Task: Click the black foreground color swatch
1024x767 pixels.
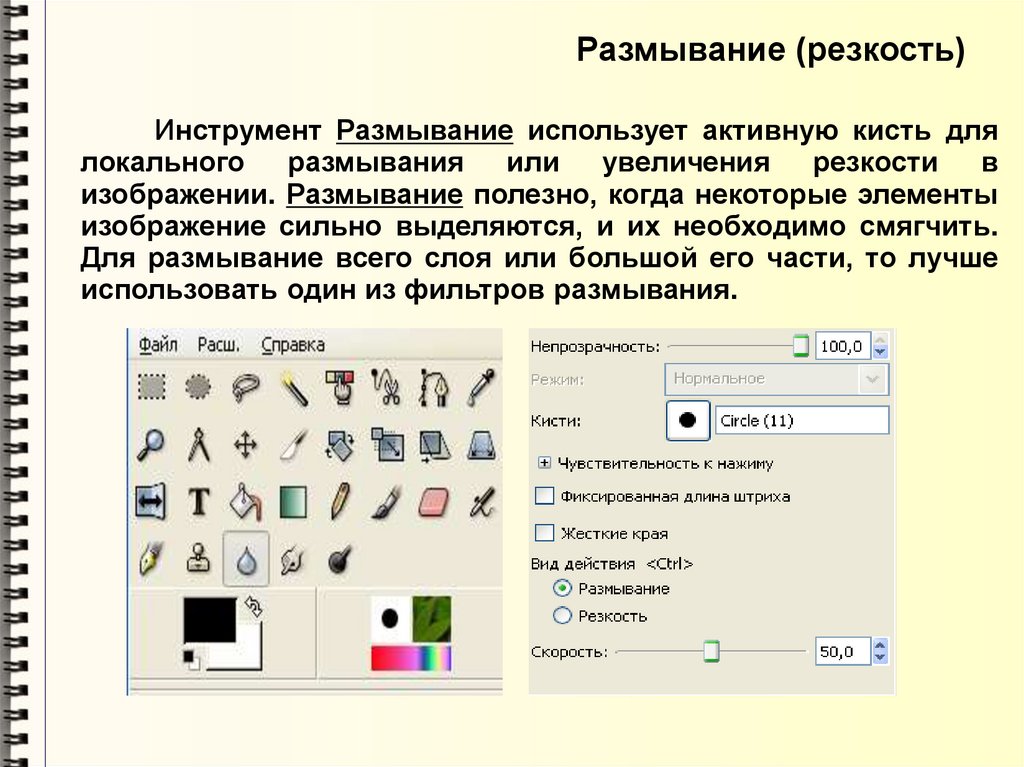Action: [210, 620]
